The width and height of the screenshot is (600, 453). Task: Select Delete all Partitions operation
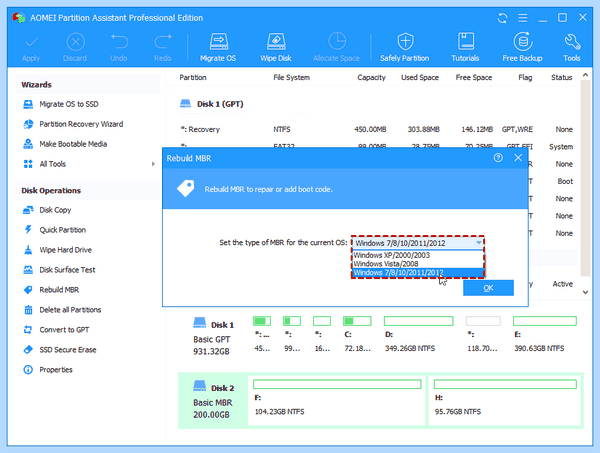(x=70, y=310)
